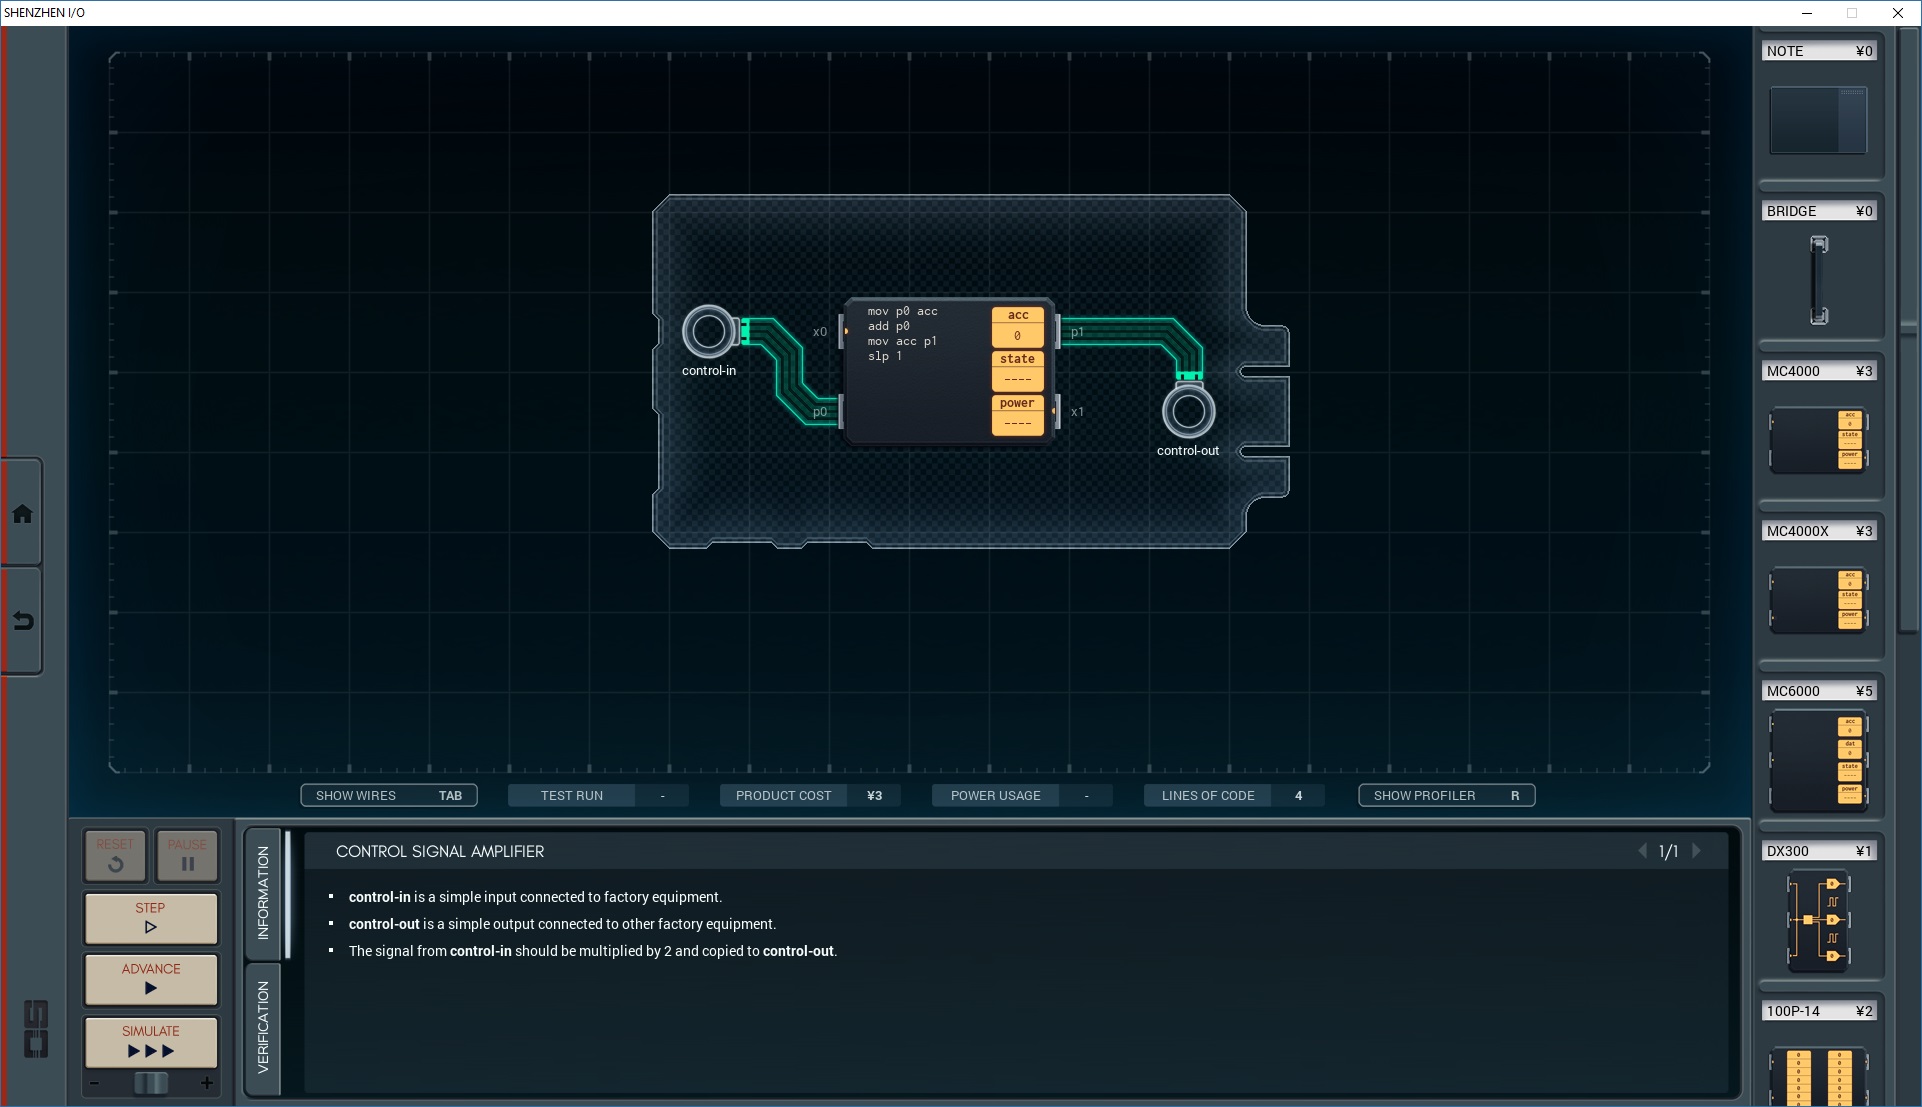The height and width of the screenshot is (1107, 1922).
Task: Increase simulation speed with plus
Action: coord(207,1083)
